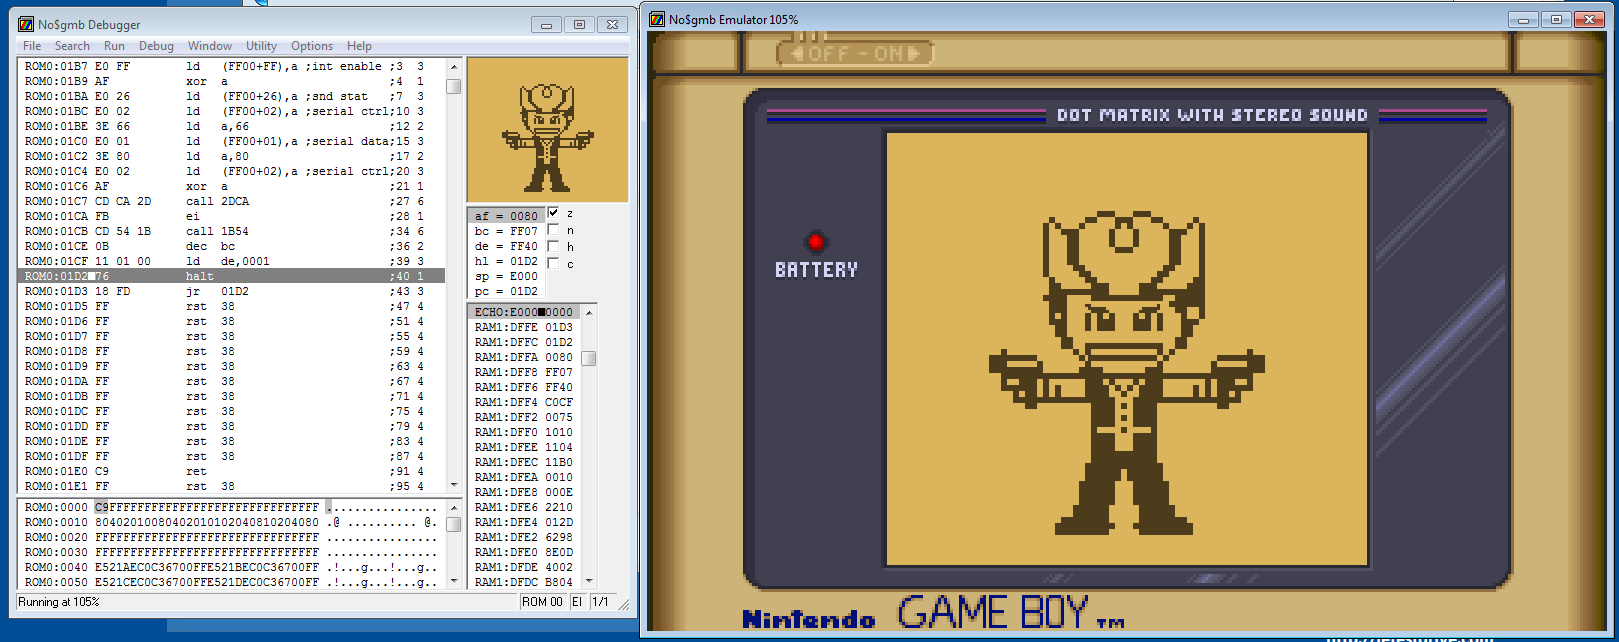Screen dimensions: 1619x642
Task: Select the ROM0:0010 memory dump row
Action: pyautogui.click(x=231, y=522)
